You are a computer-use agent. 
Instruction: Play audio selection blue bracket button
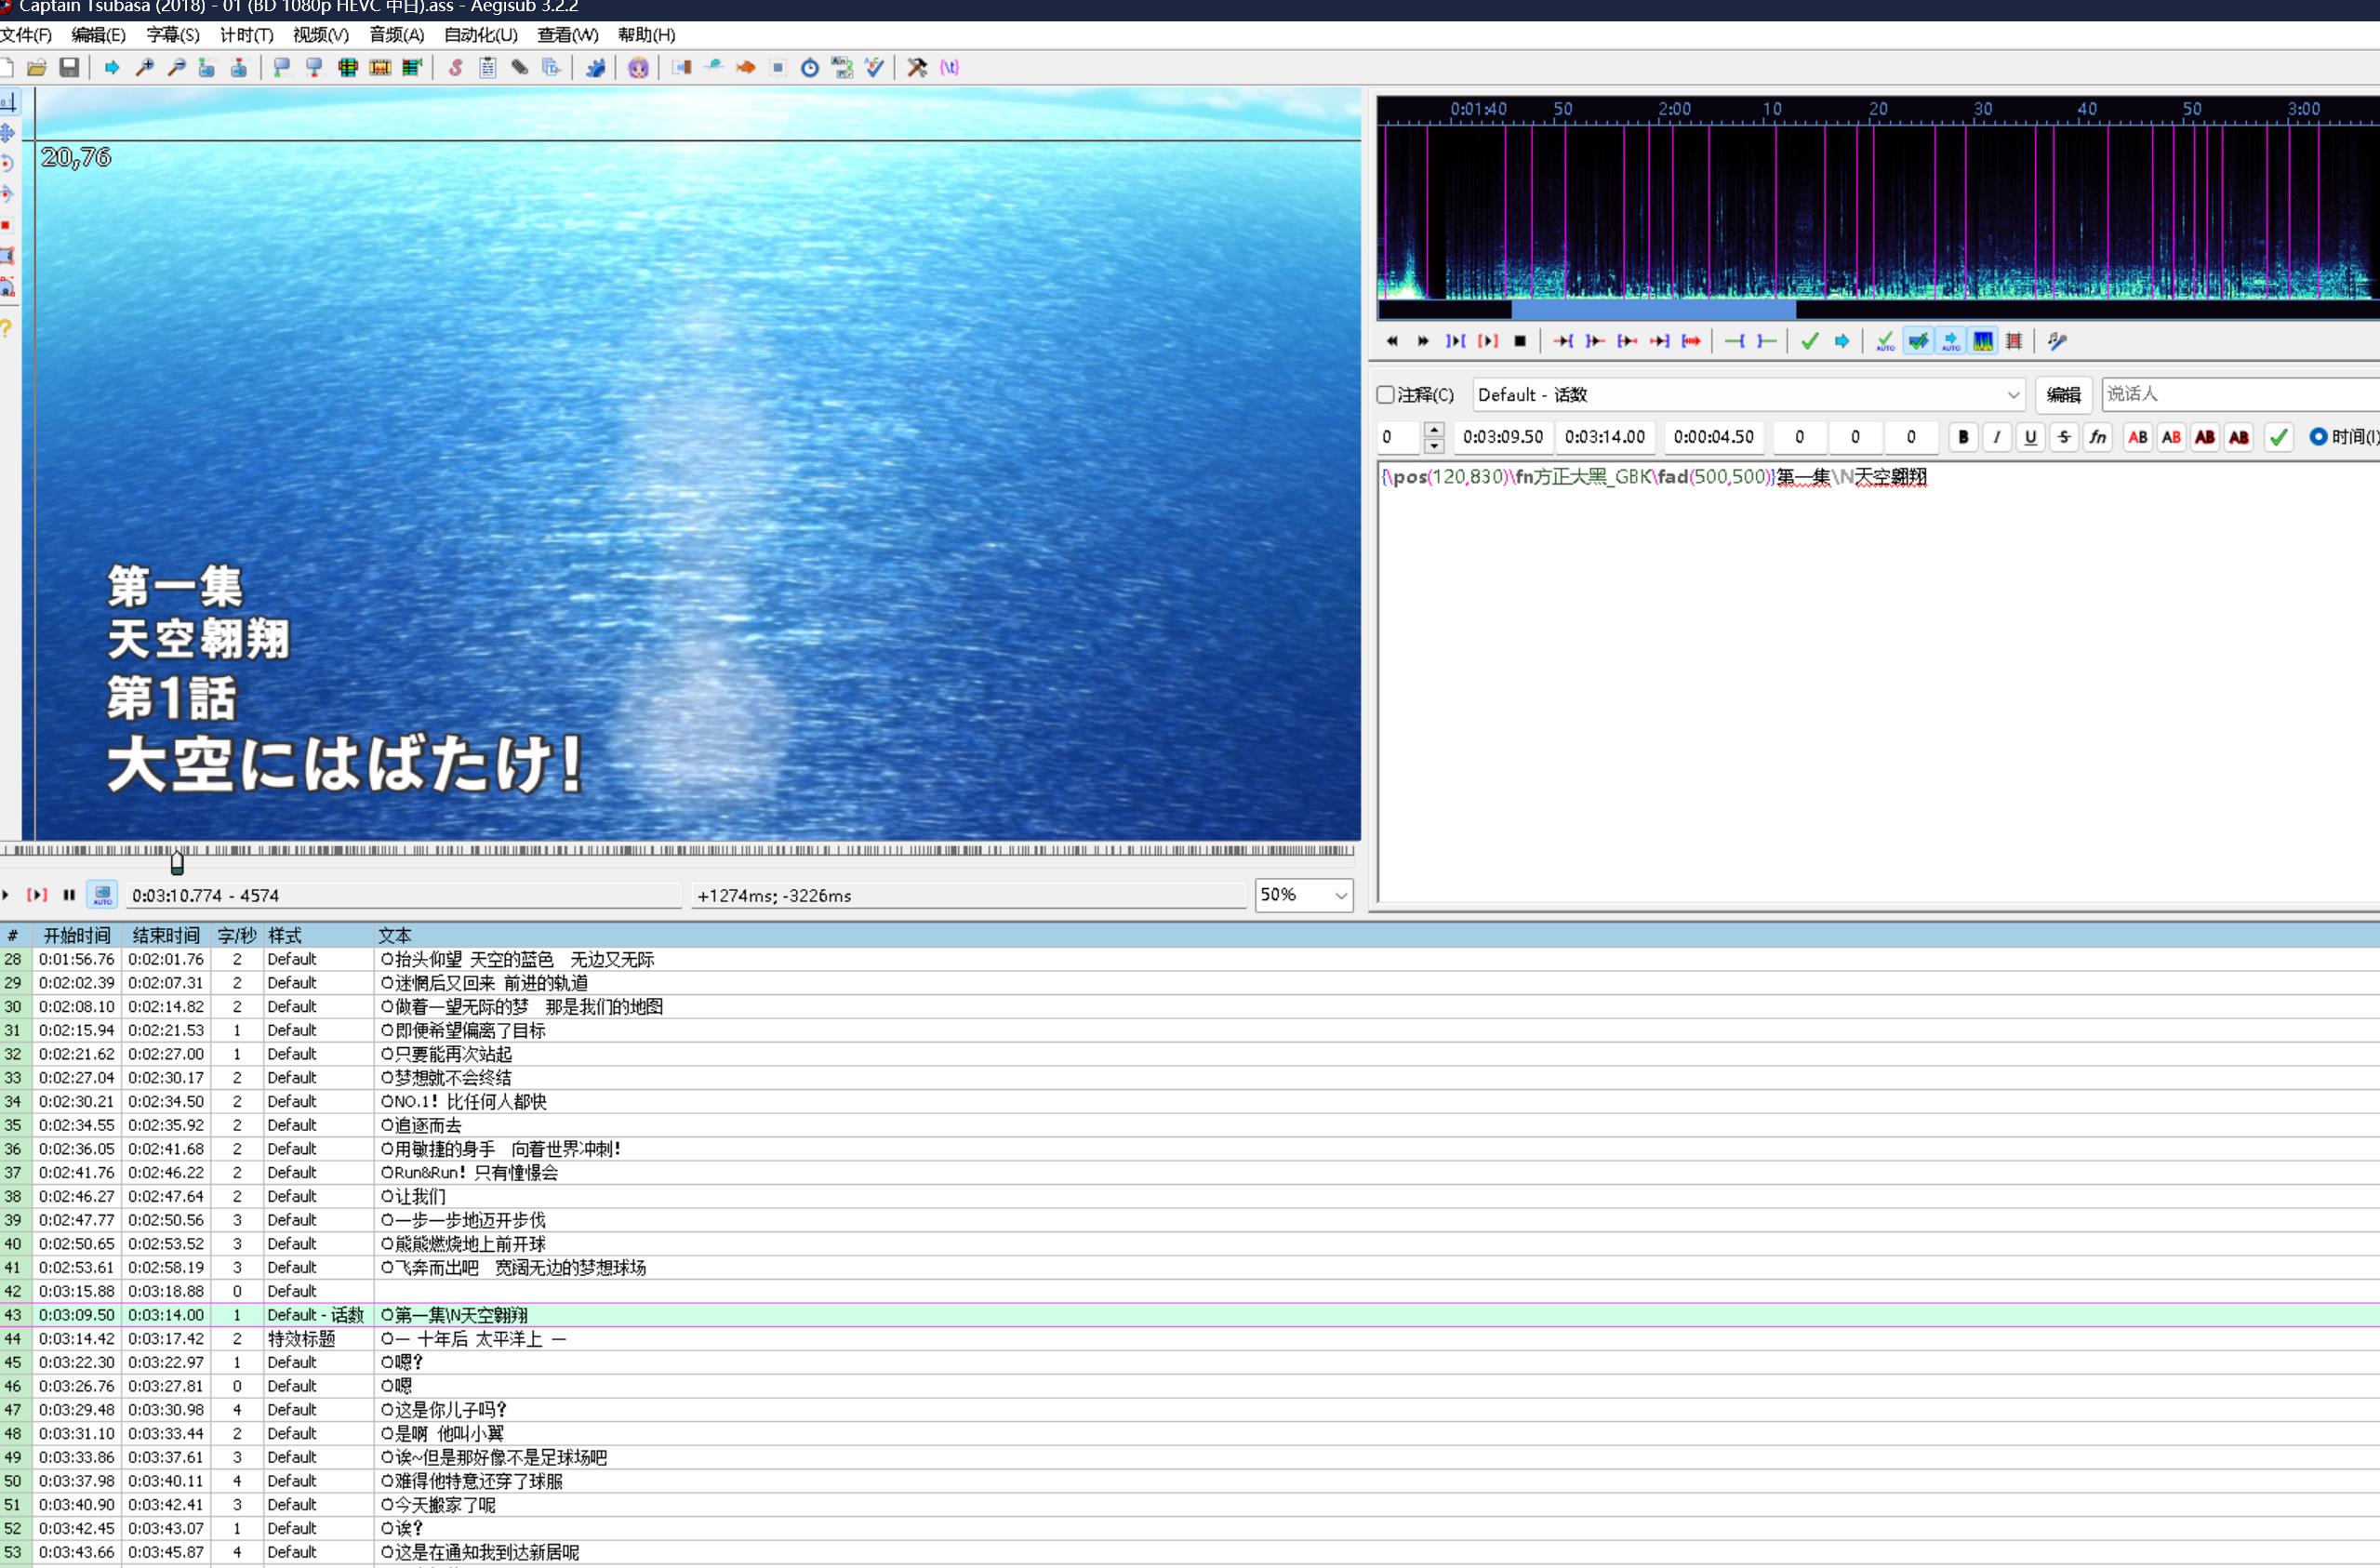pyautogui.click(x=1456, y=342)
